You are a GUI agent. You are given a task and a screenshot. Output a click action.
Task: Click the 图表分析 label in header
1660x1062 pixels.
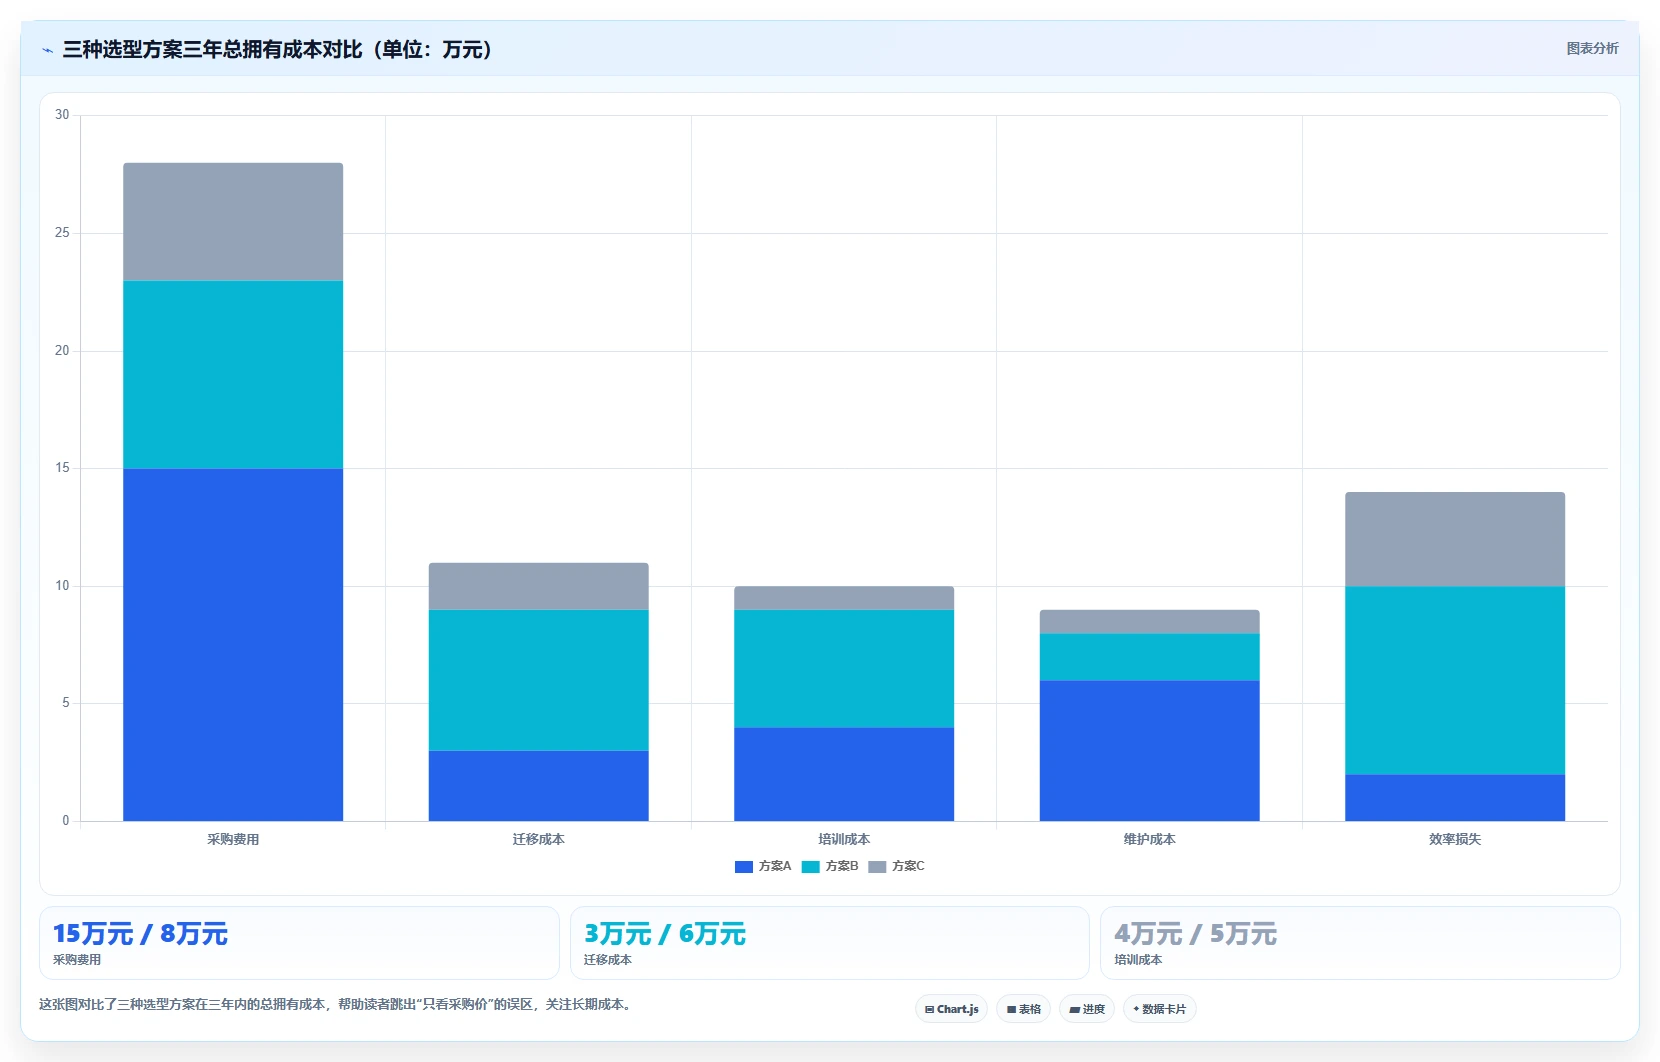1592,48
